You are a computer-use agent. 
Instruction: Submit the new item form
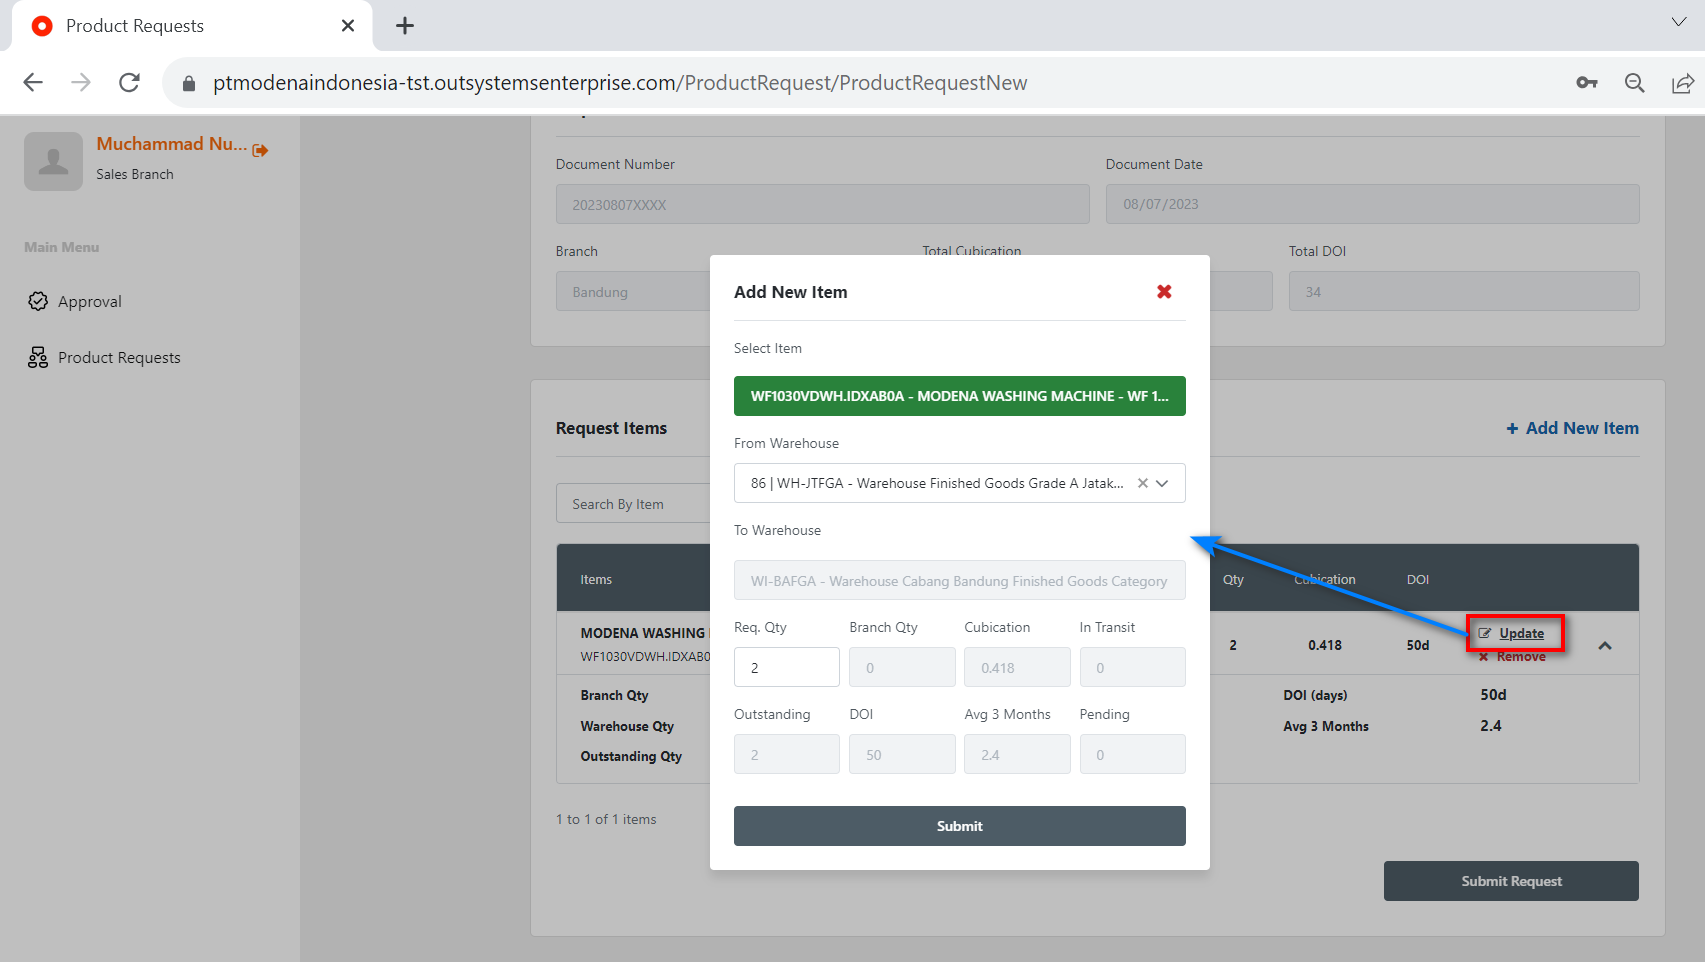coord(959,826)
